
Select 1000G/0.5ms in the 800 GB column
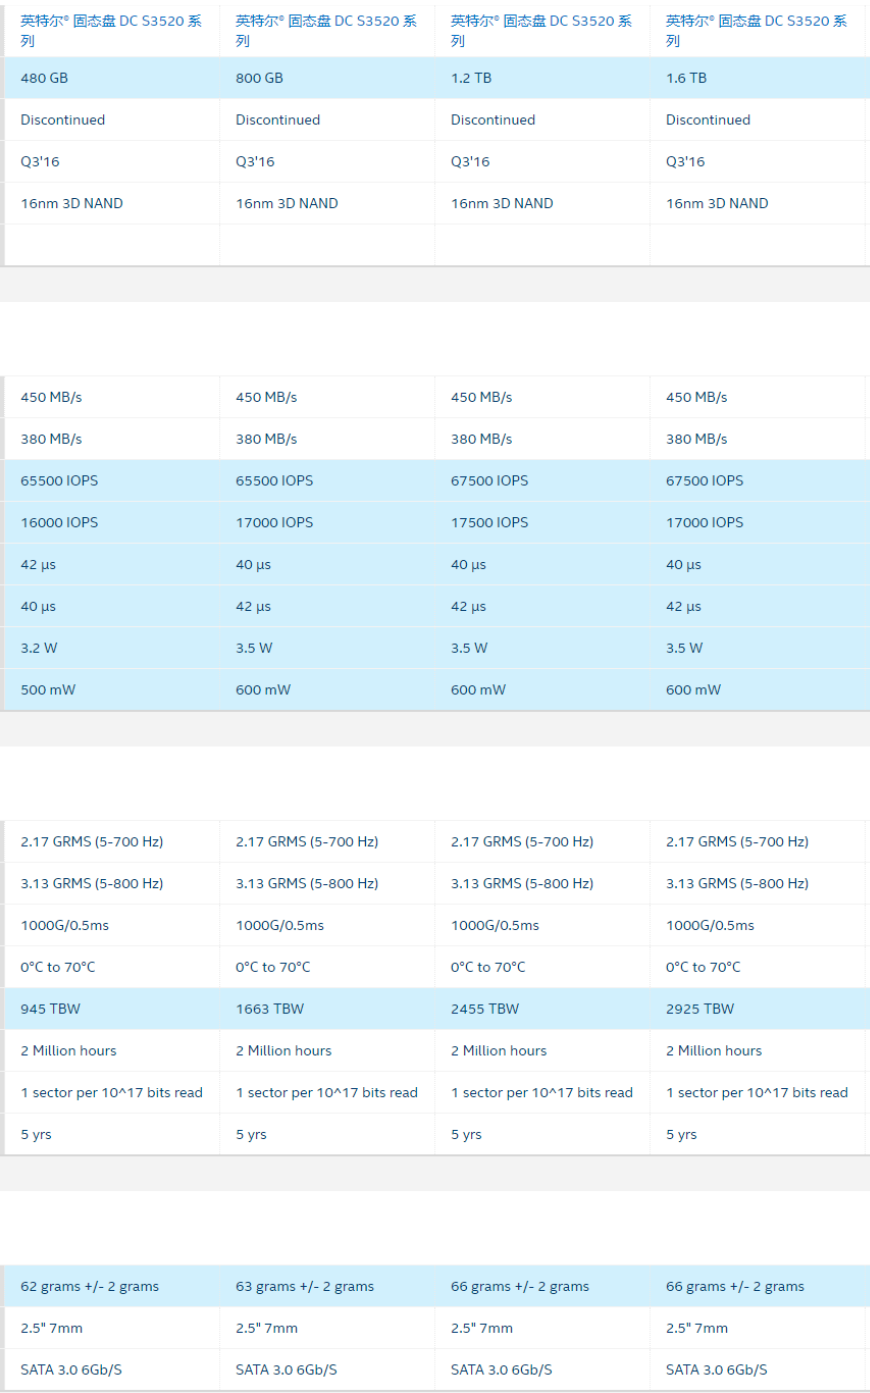(x=280, y=926)
